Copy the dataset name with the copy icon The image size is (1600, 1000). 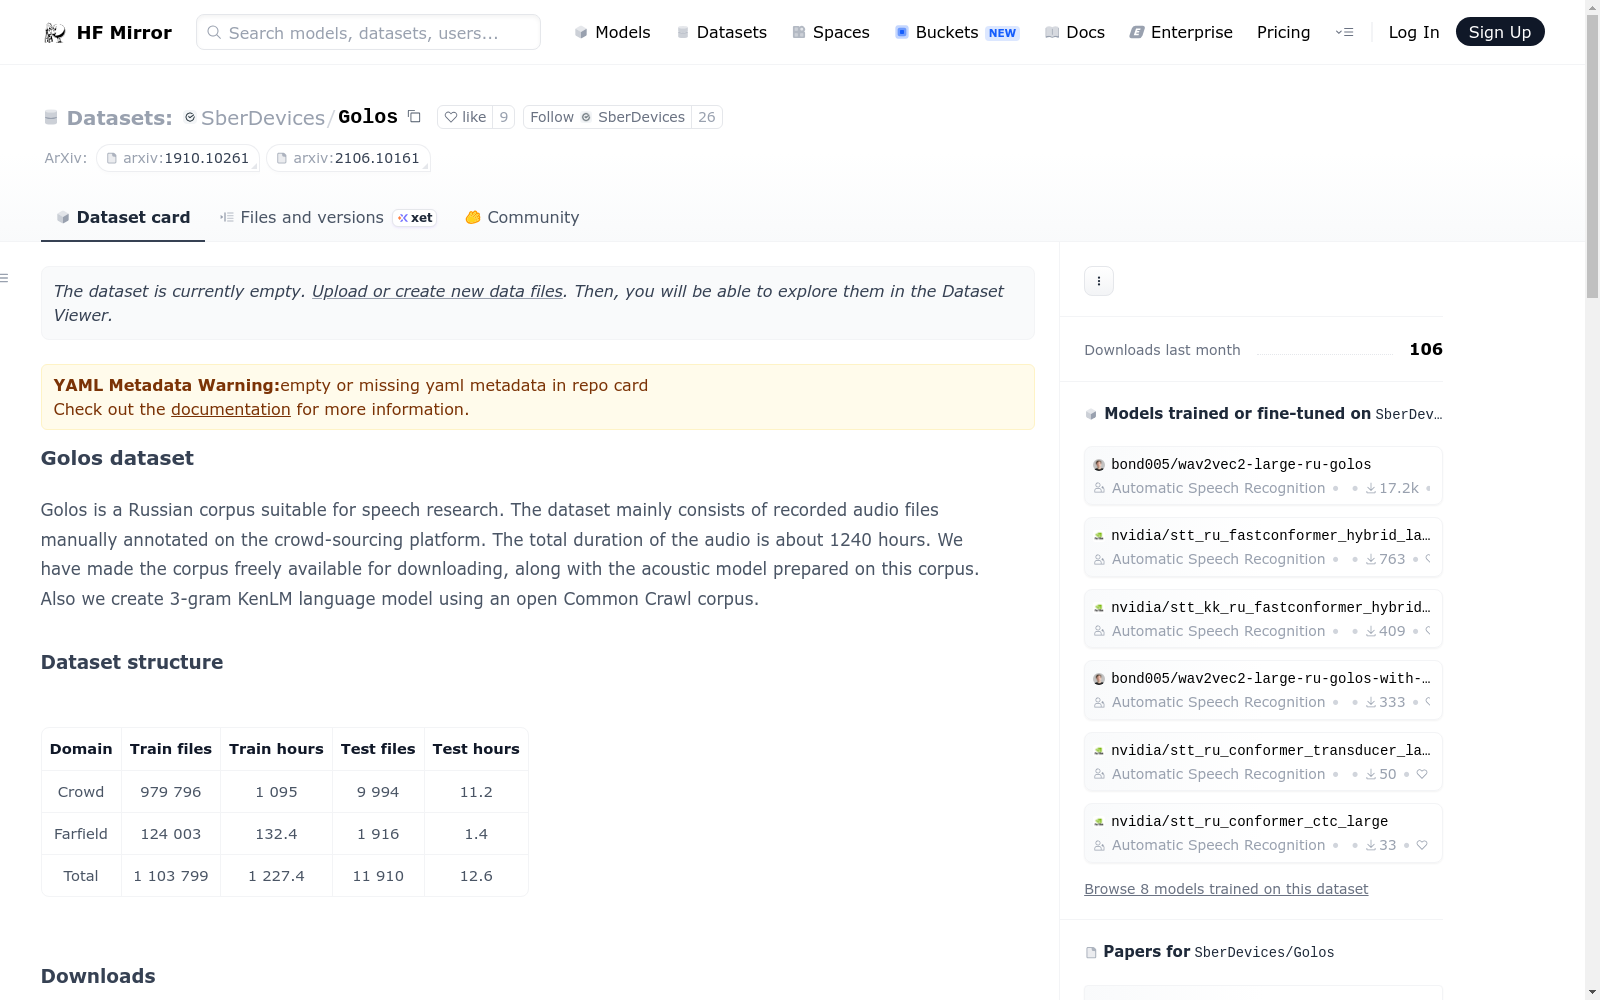point(414,117)
